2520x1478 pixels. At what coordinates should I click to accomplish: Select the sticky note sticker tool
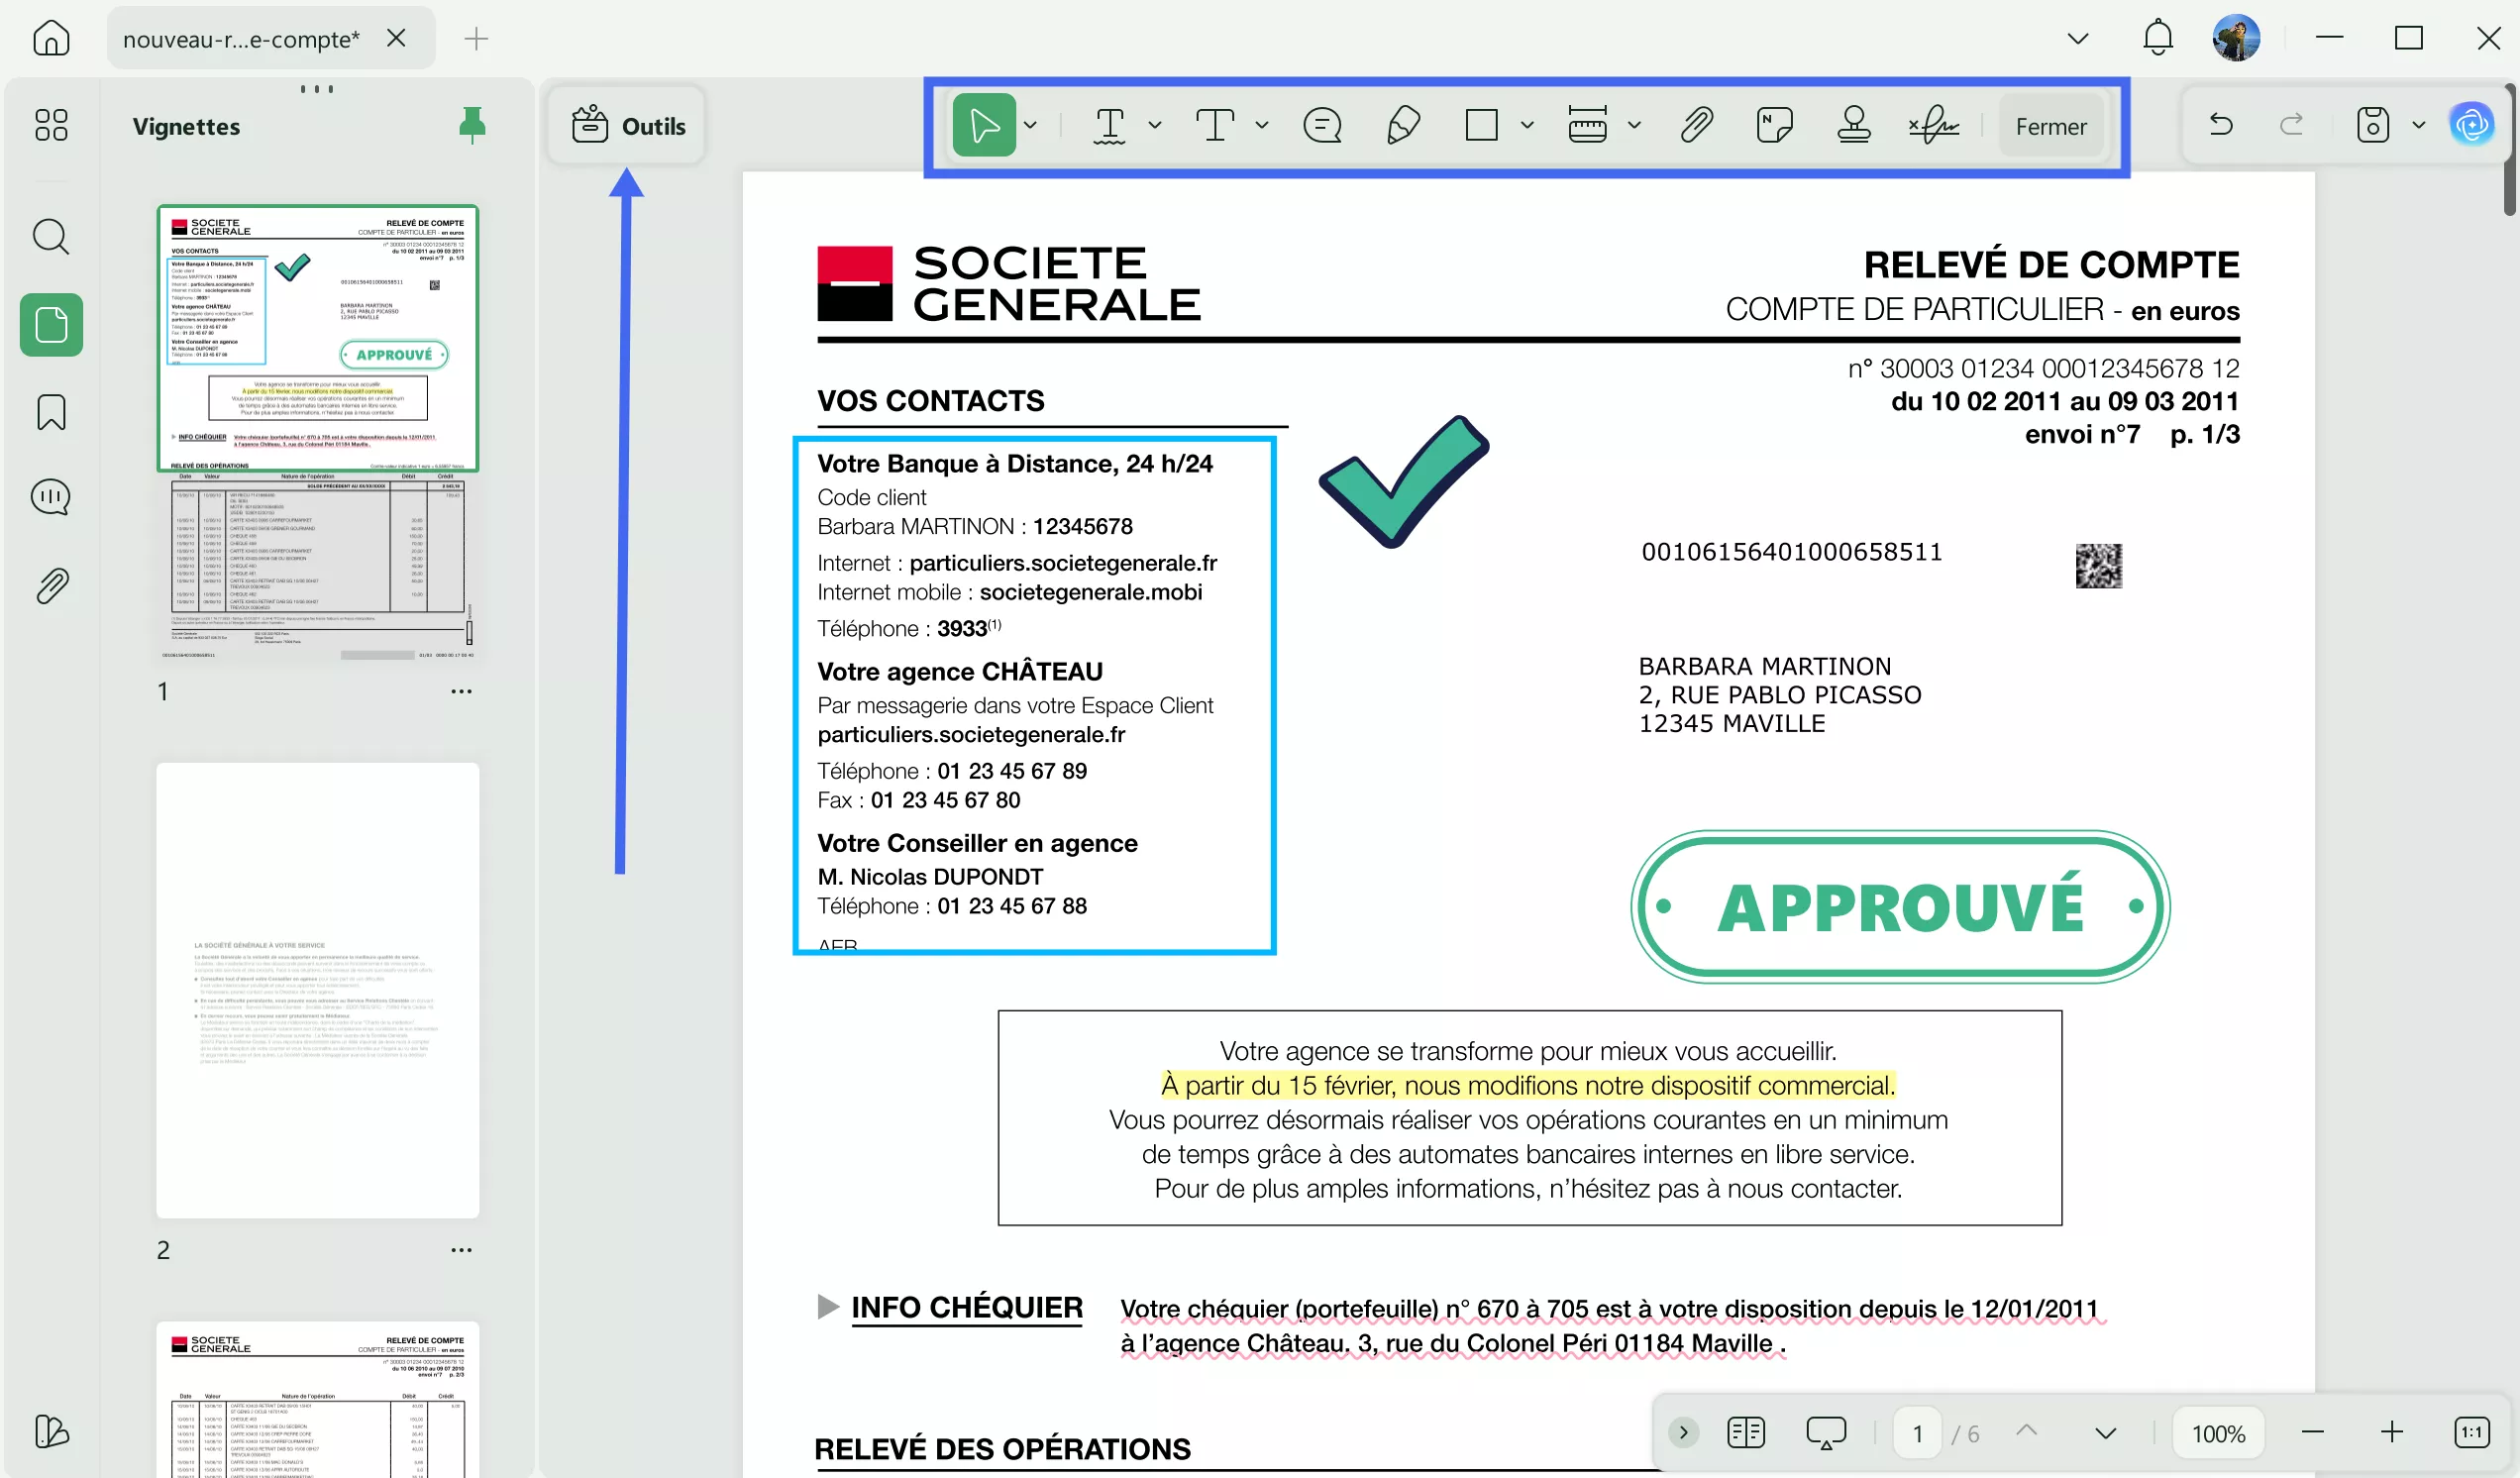[x=1774, y=126]
